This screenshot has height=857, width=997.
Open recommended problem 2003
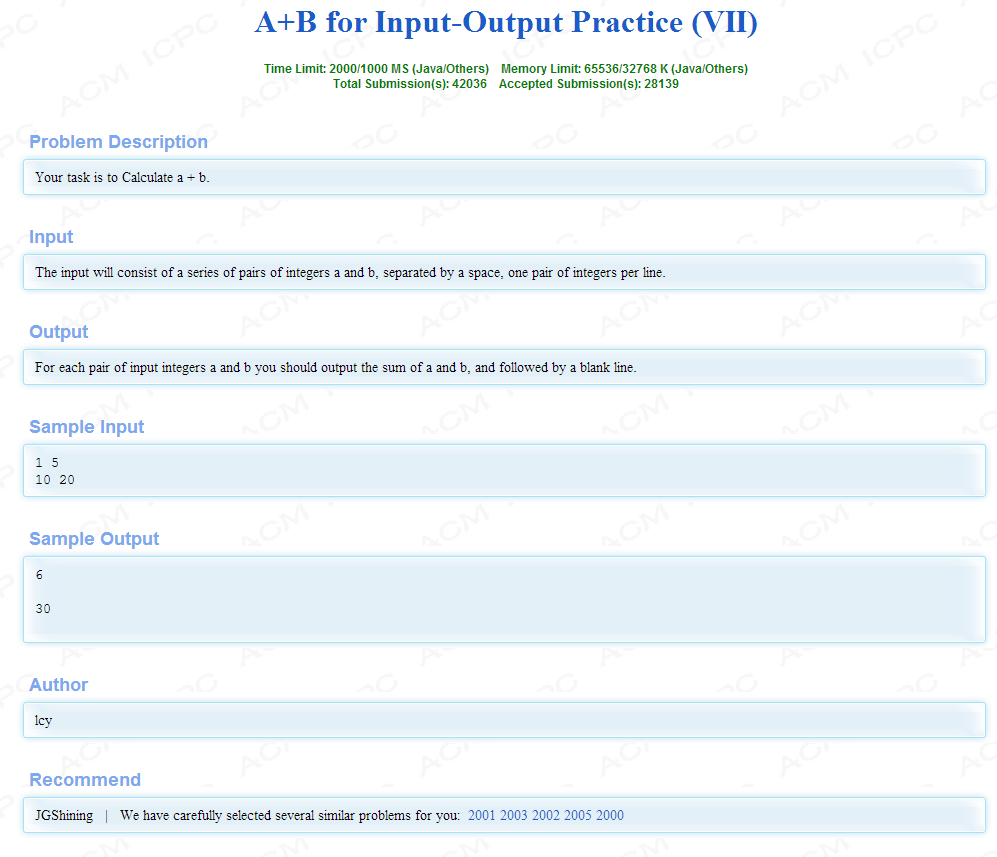(x=513, y=815)
